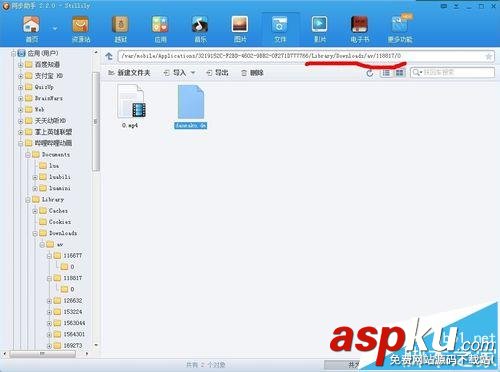Open the 应用 apps section
The width and height of the screenshot is (500, 372).
point(160,30)
